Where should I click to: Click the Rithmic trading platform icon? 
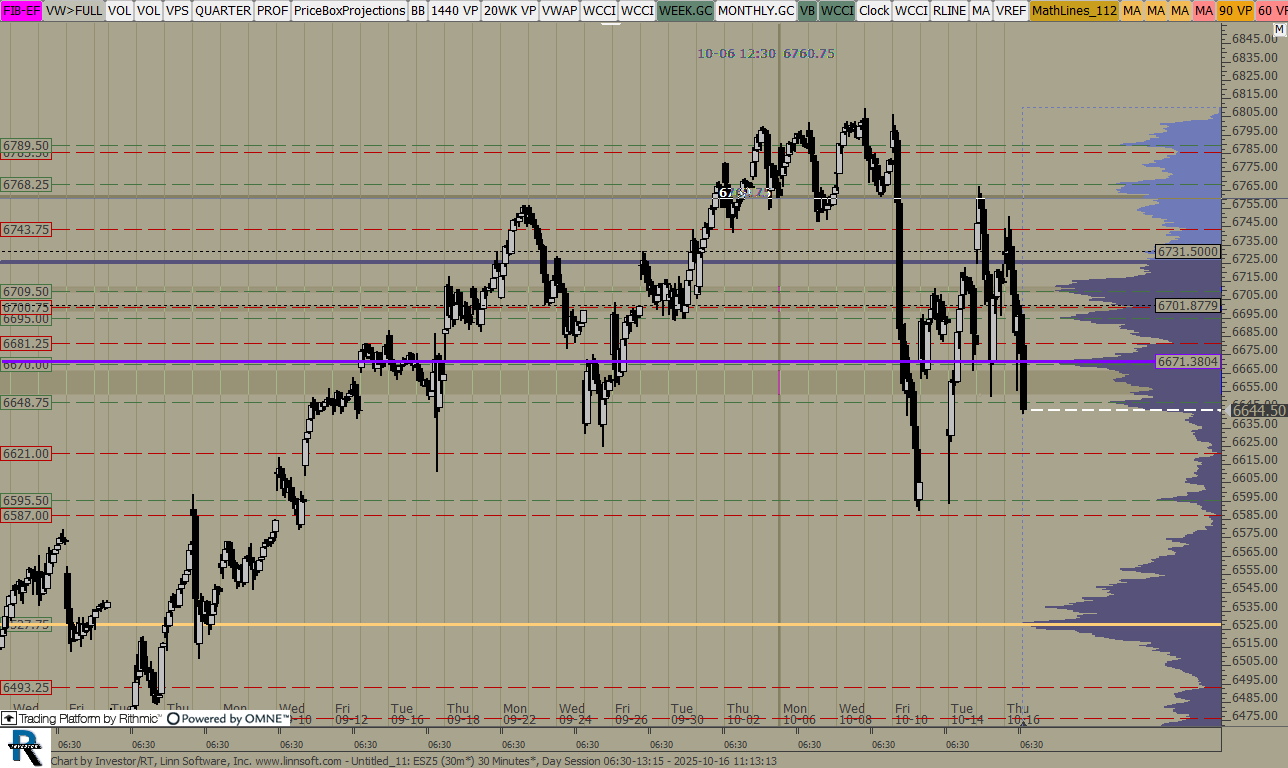coord(9,718)
